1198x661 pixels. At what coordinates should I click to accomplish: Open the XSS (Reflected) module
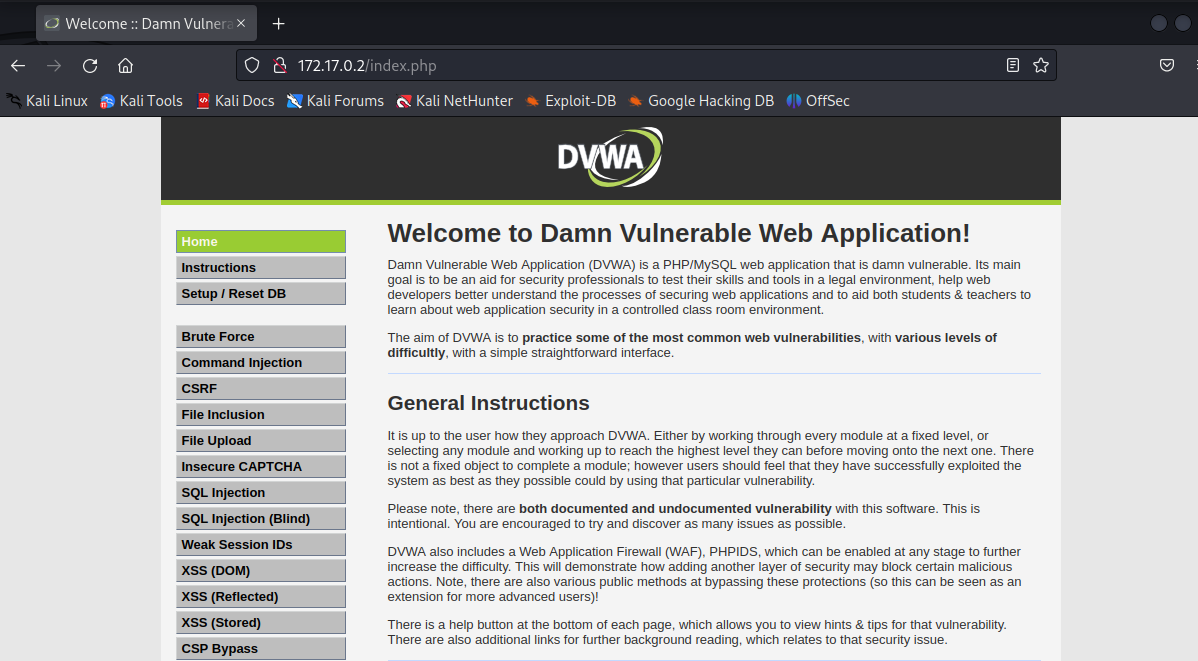[x=261, y=596]
